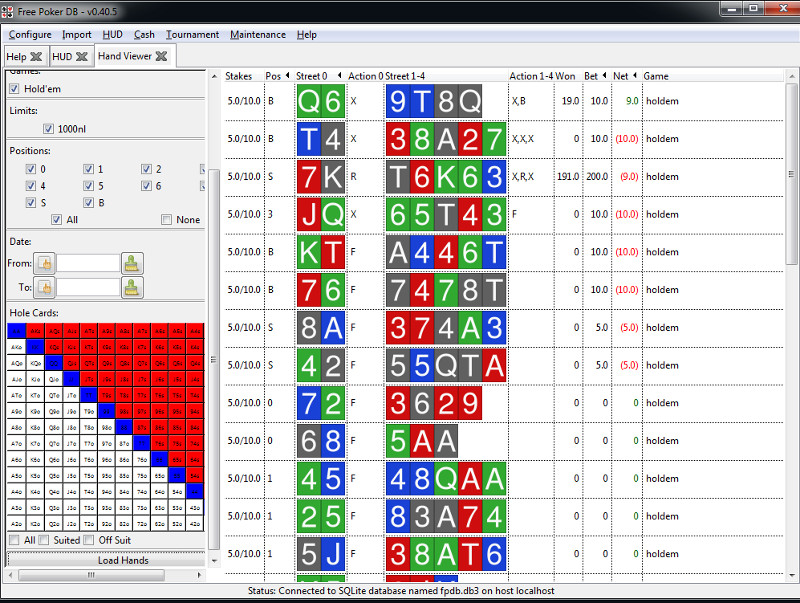The width and height of the screenshot is (800, 603).
Task: Click filter panel scroll-left arrow
Action: (11, 575)
